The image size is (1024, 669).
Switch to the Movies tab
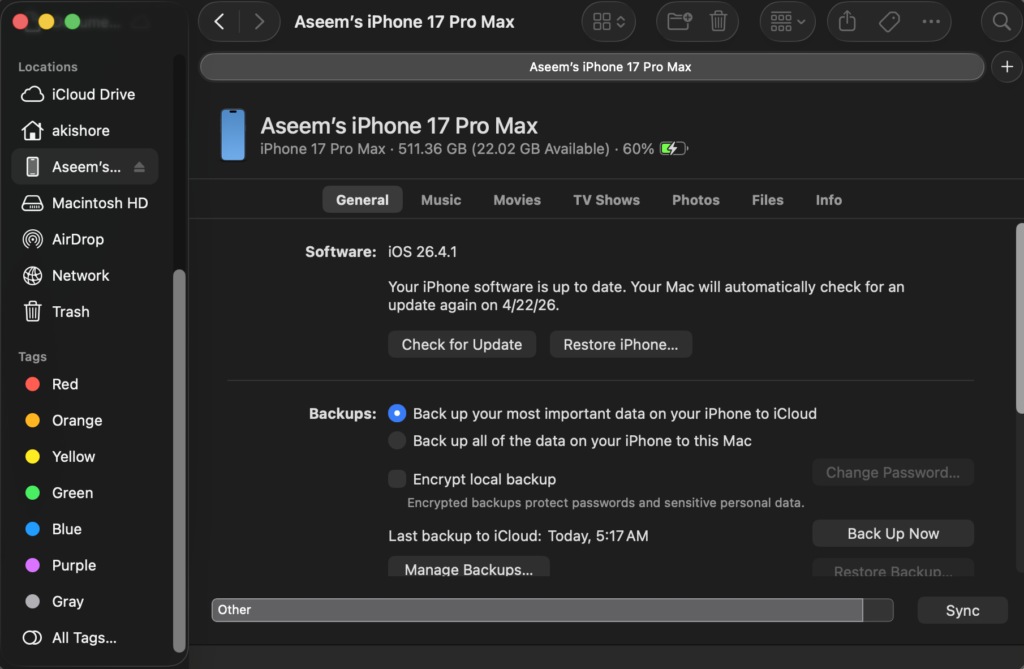pos(517,200)
